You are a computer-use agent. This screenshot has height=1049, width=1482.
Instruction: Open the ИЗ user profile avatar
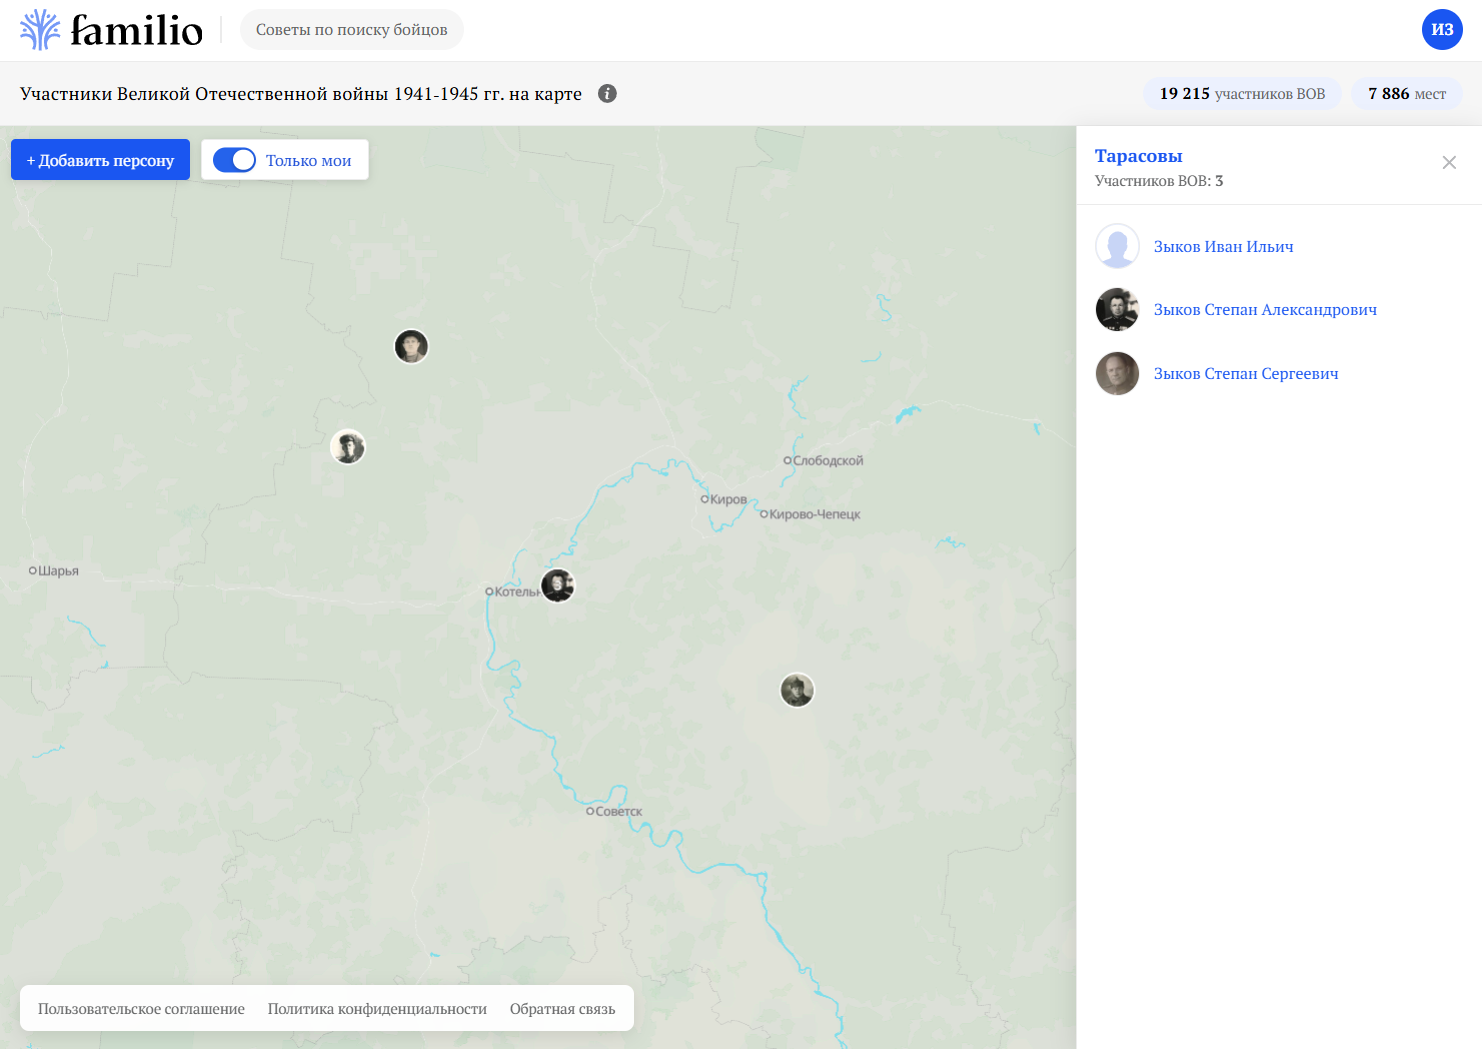click(1442, 30)
